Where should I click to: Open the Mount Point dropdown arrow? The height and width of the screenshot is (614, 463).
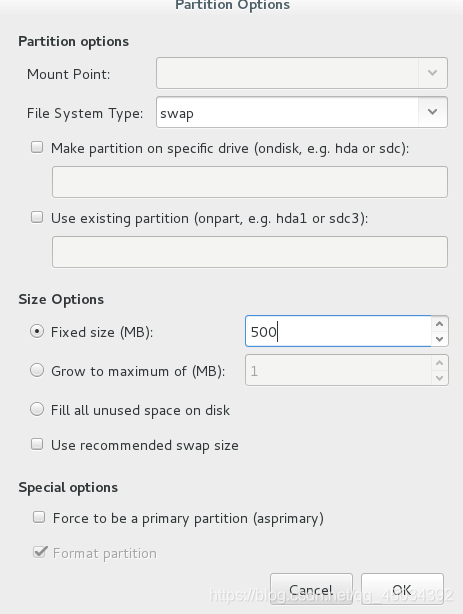(x=432, y=73)
